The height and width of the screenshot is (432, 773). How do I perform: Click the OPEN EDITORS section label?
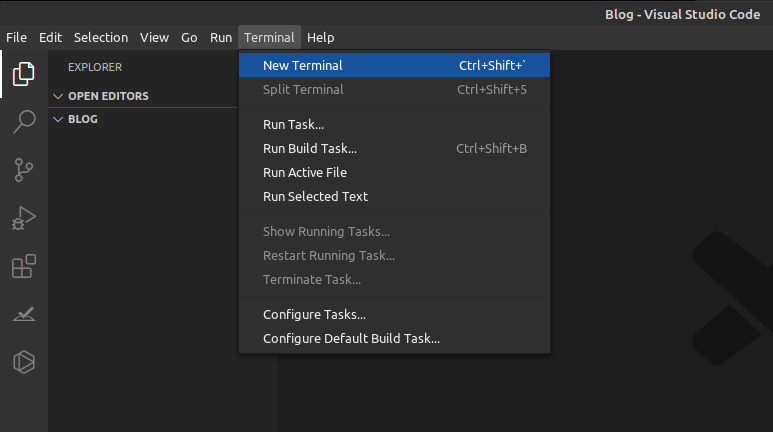click(108, 96)
